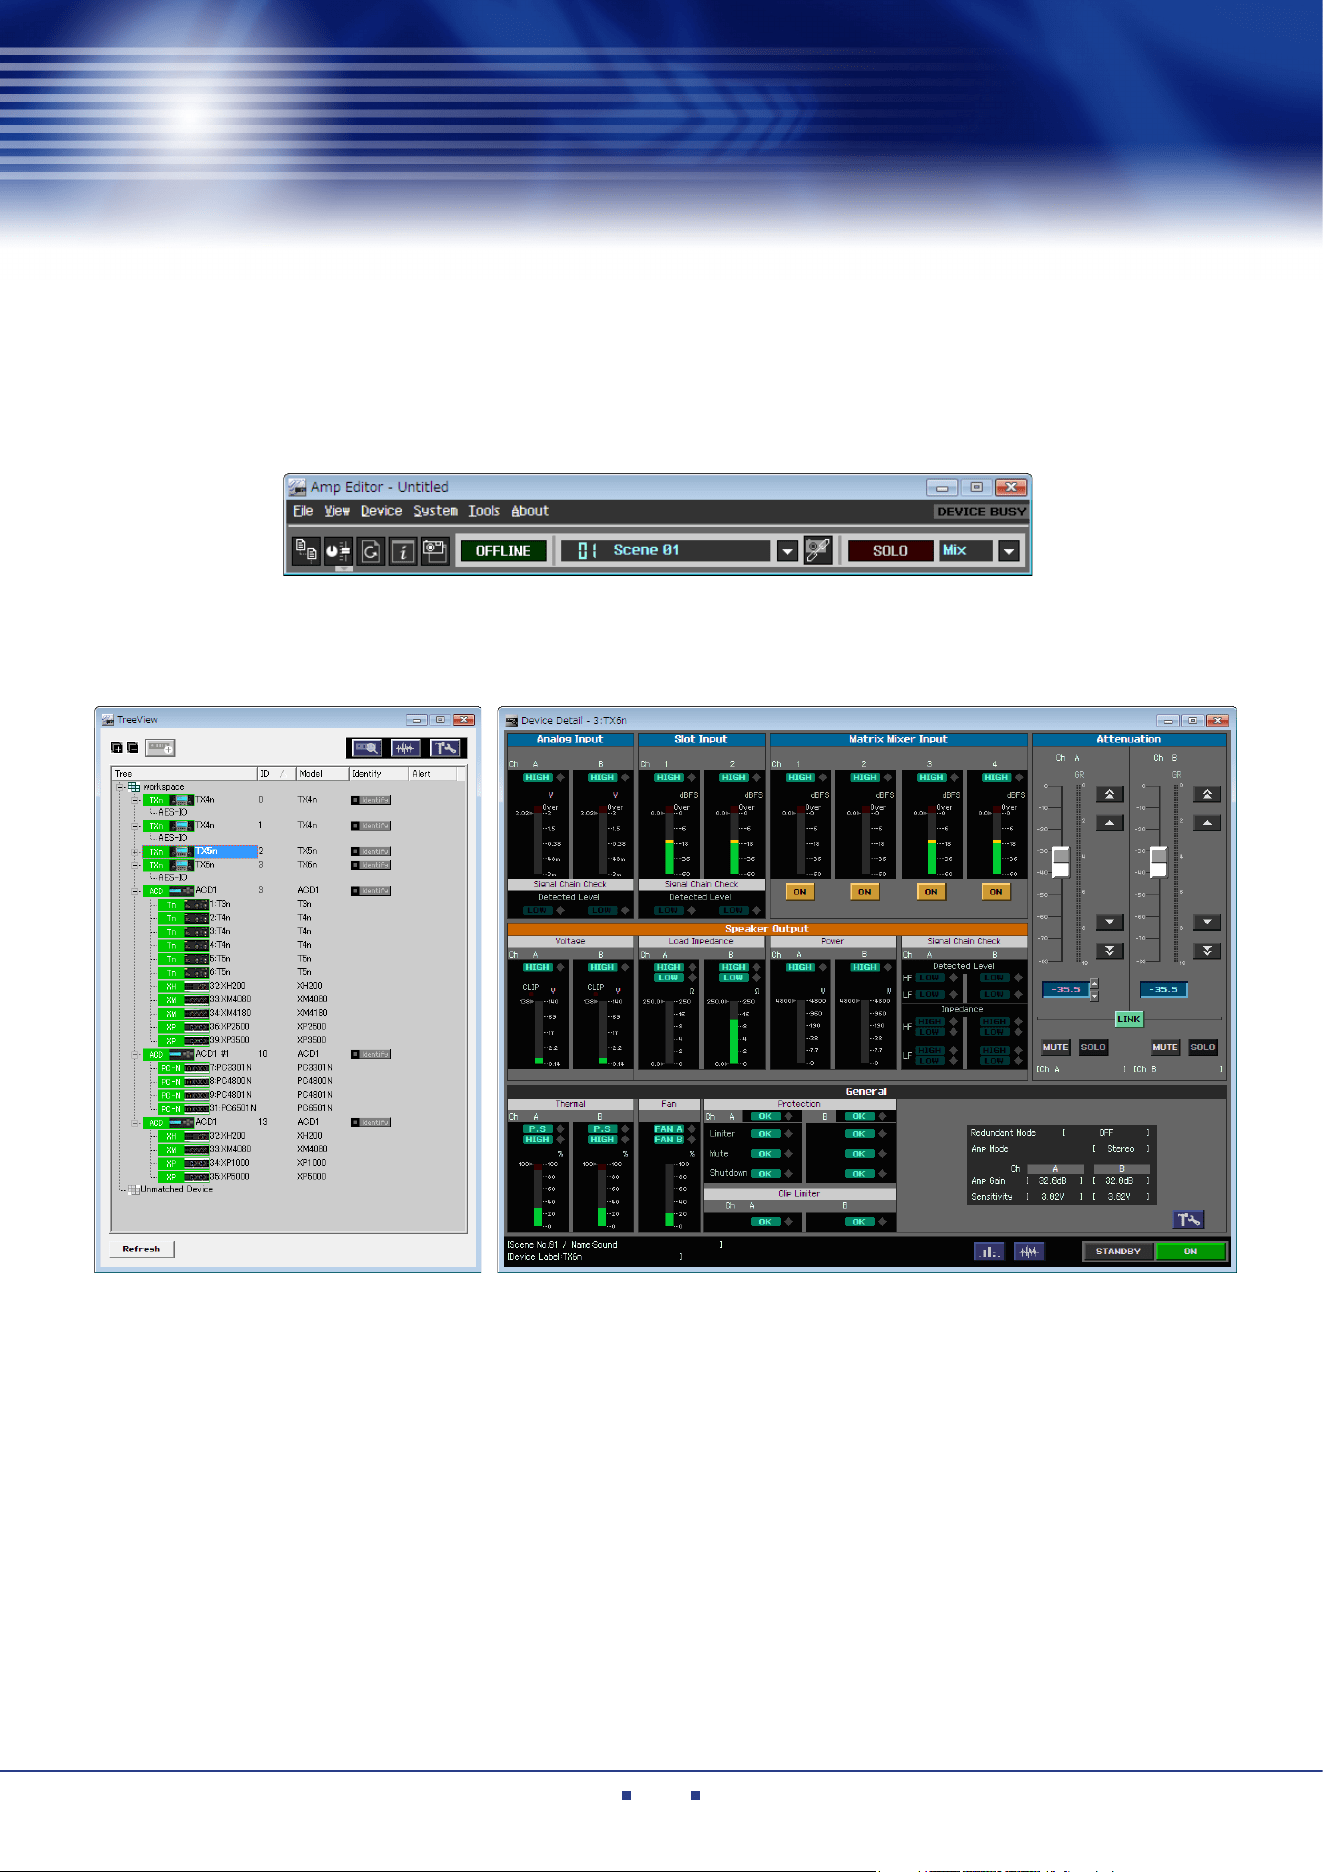Open the Tools menu
This screenshot has height=1872, width=1324.
(x=484, y=511)
